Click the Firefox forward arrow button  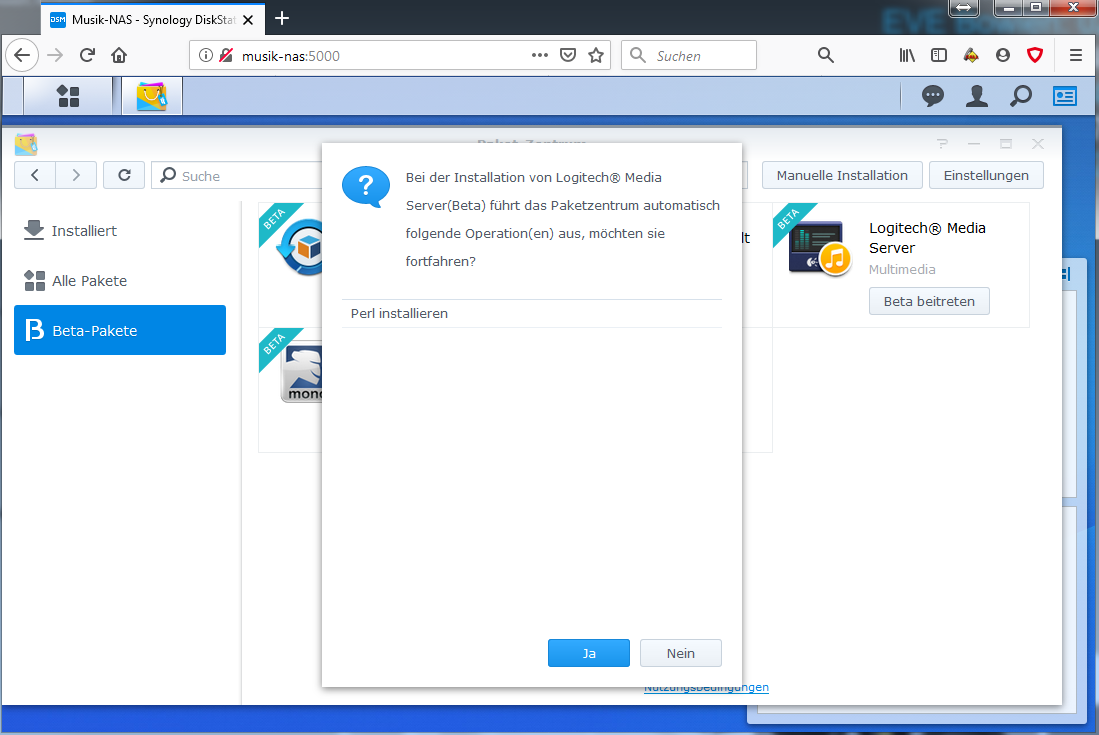pyautogui.click(x=55, y=55)
